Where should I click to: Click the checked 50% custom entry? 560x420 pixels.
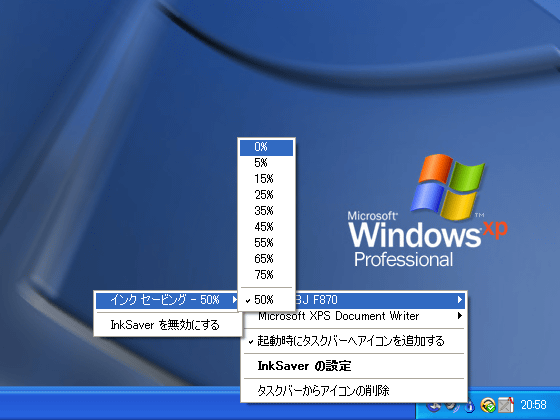pos(266,300)
